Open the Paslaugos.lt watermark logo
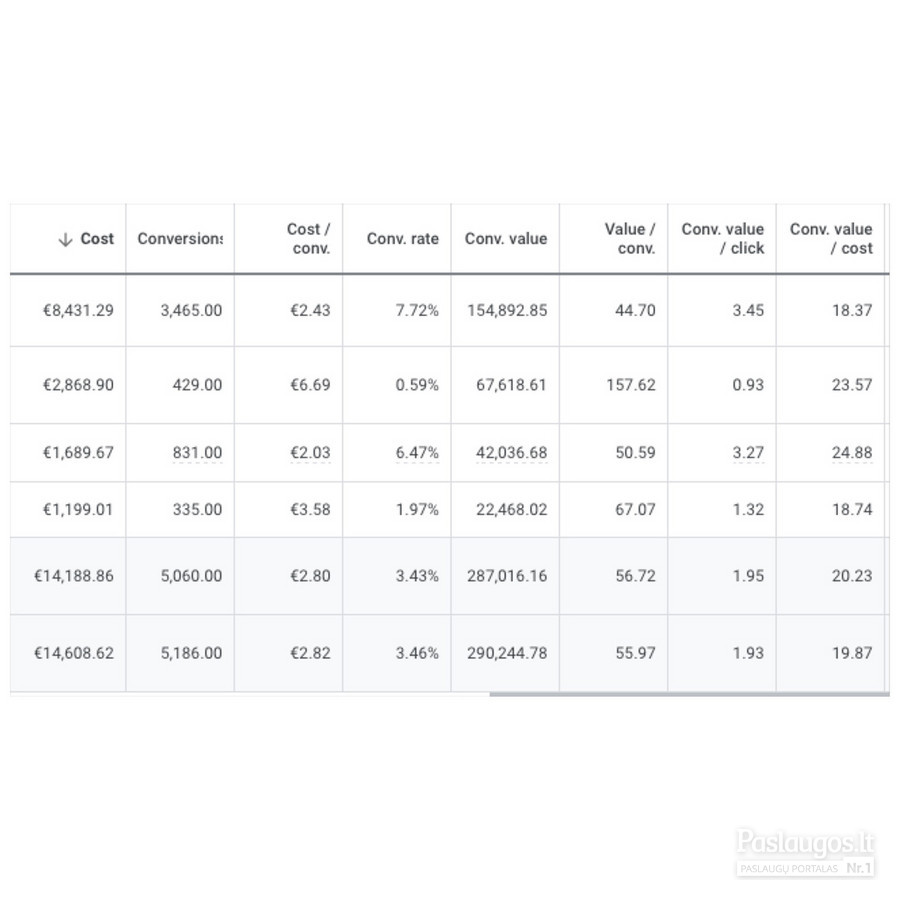 point(805,852)
